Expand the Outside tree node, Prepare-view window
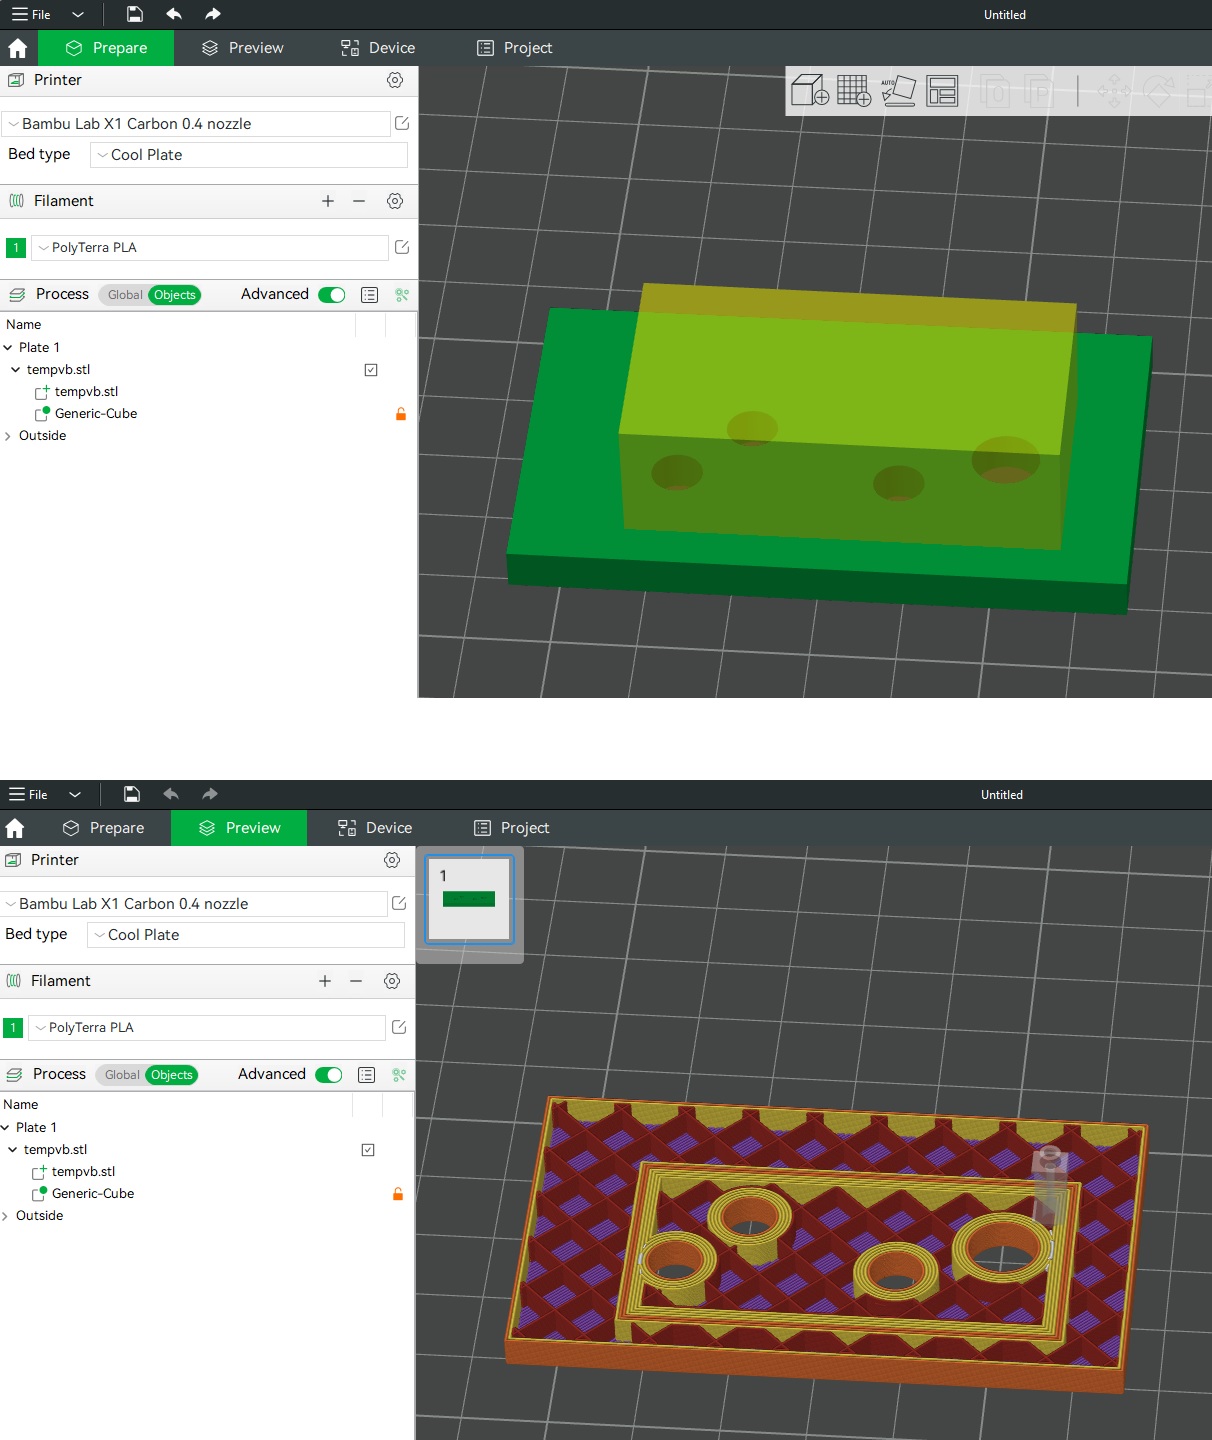Image resolution: width=1212 pixels, height=1440 pixels. [x=8, y=436]
